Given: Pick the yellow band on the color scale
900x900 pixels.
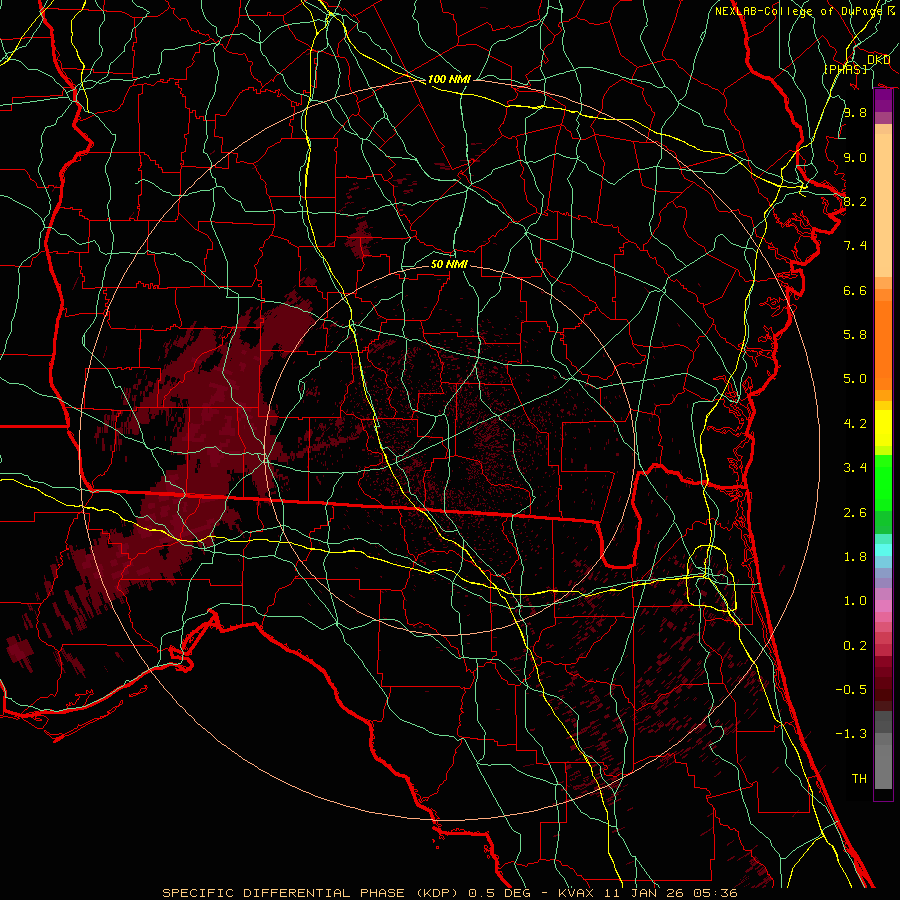Looking at the screenshot, I should coord(883,428).
